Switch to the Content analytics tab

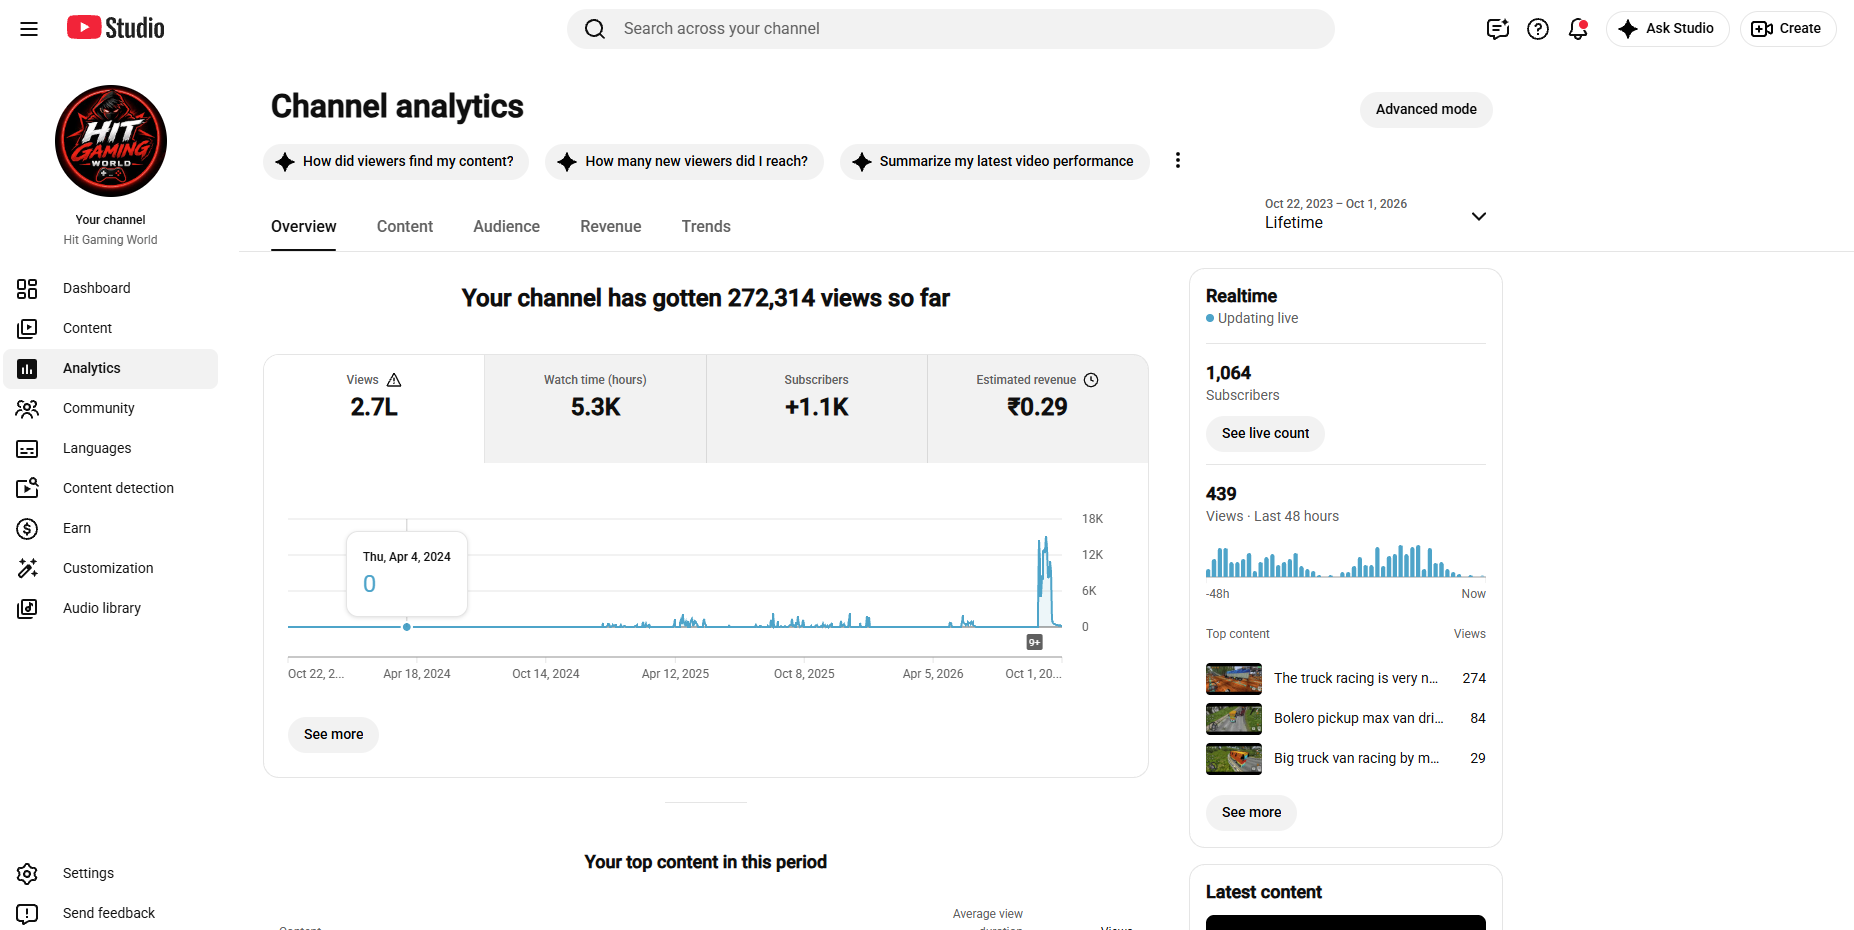pyautogui.click(x=405, y=227)
